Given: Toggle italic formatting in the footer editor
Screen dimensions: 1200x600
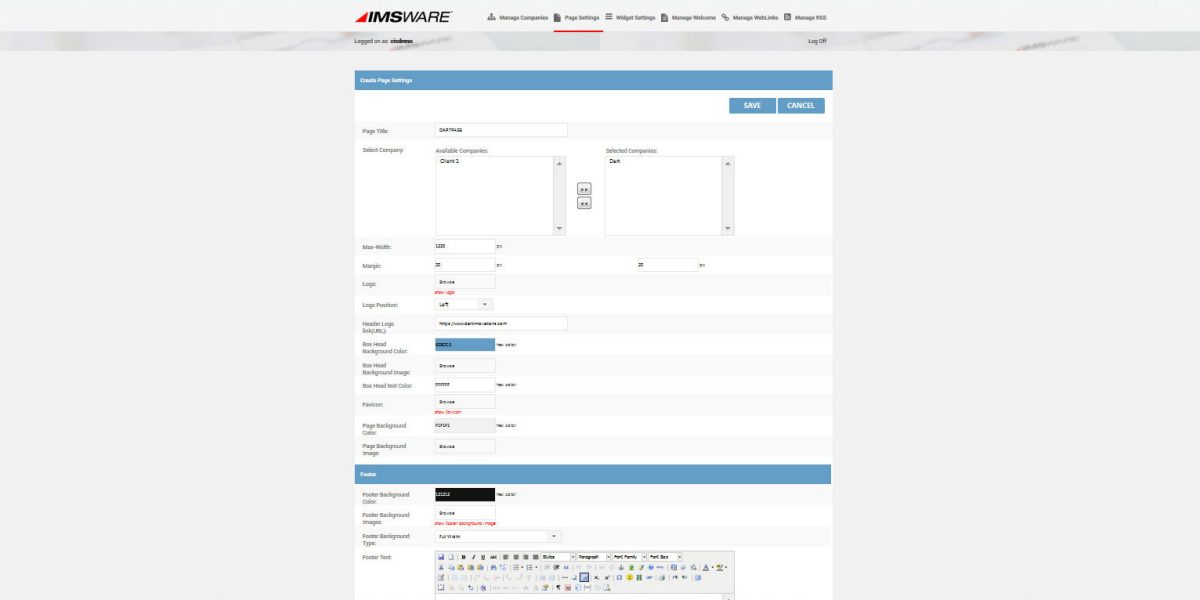Looking at the screenshot, I should point(472,556).
